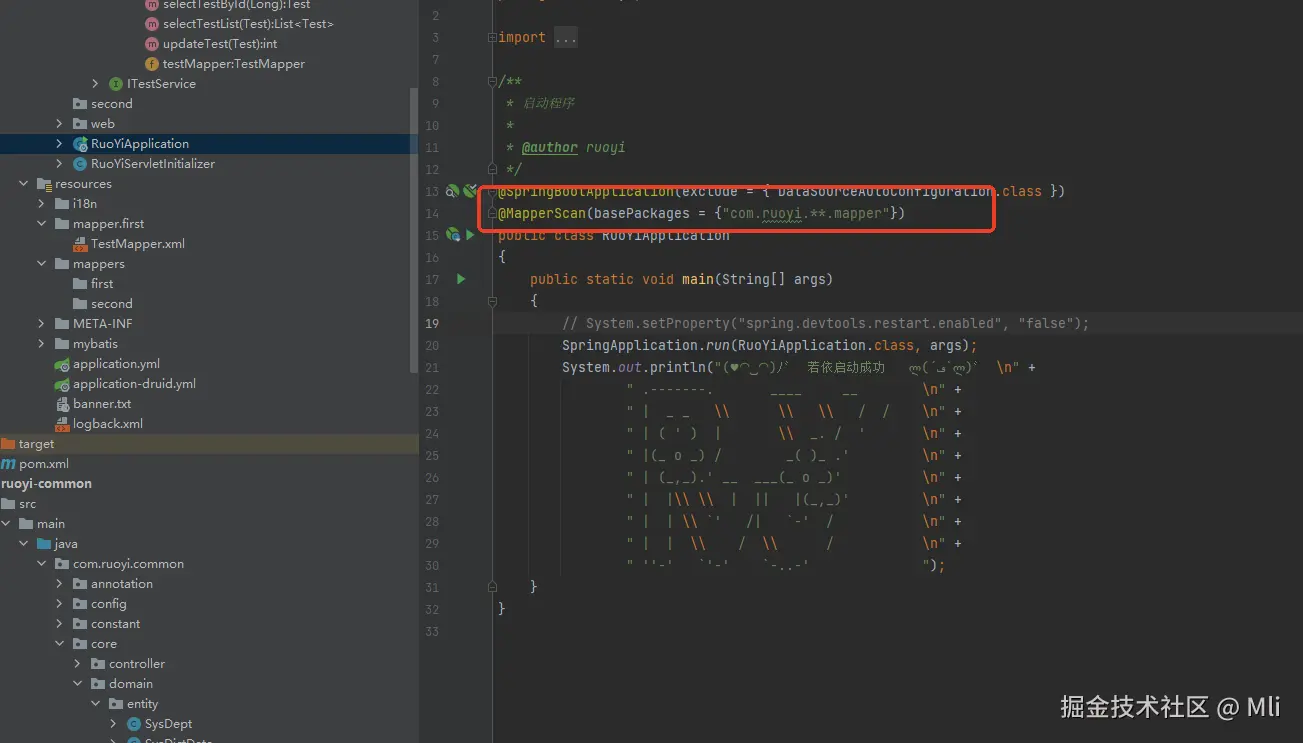
Task: Click the commented System.setProperty line
Action: 825,323
